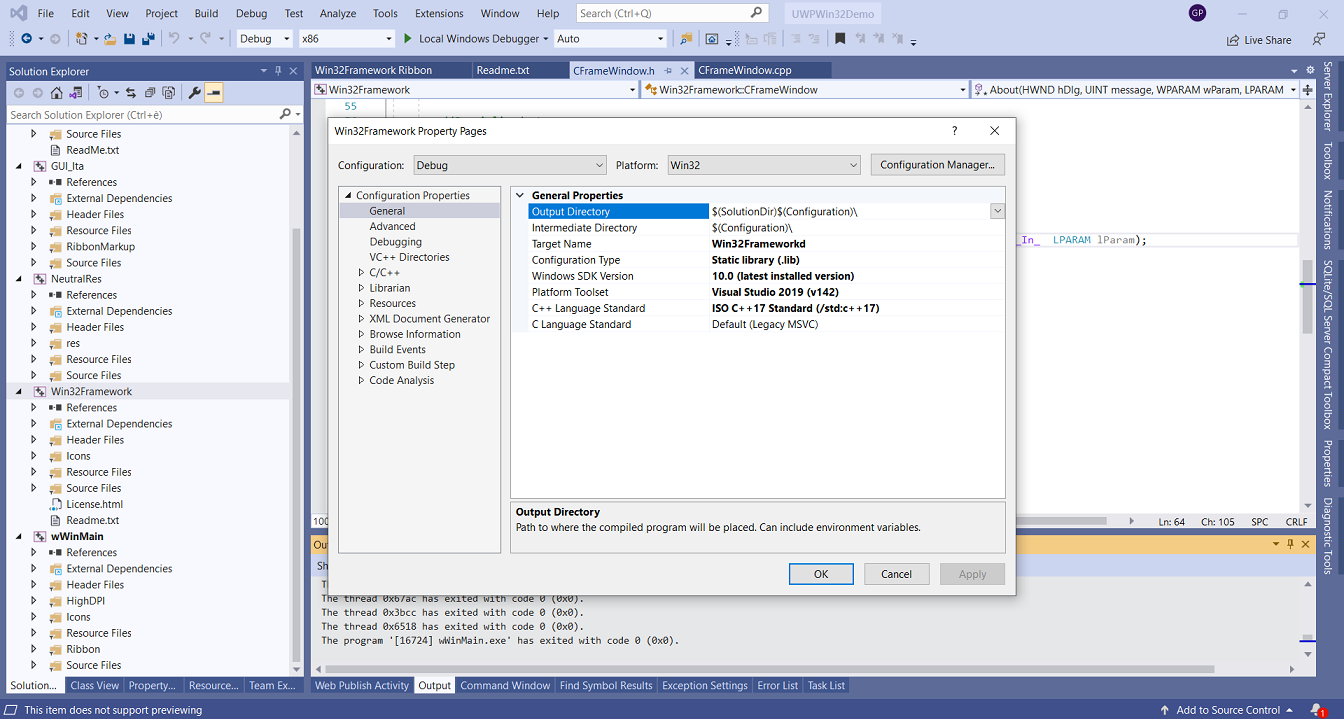1344x719 pixels.
Task: Click Cancel in the Property Pages dialog
Action: [896, 574]
